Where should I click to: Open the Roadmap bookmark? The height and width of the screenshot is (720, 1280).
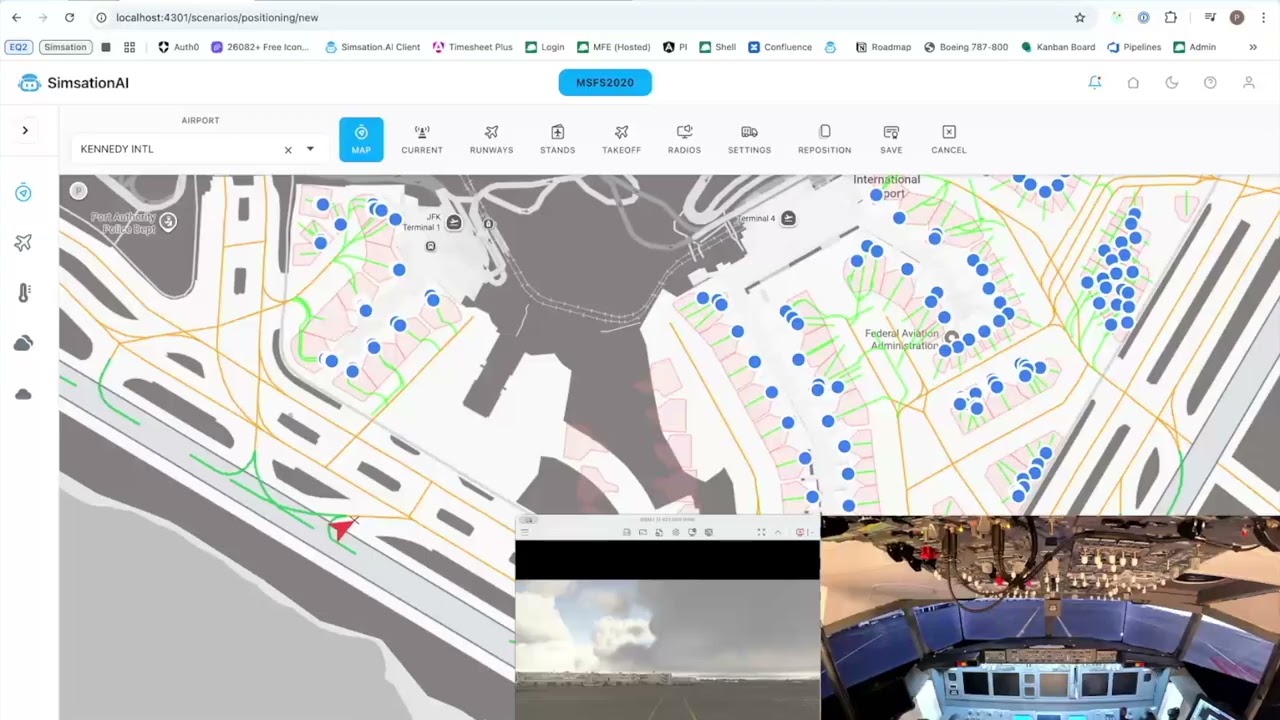pos(883,47)
